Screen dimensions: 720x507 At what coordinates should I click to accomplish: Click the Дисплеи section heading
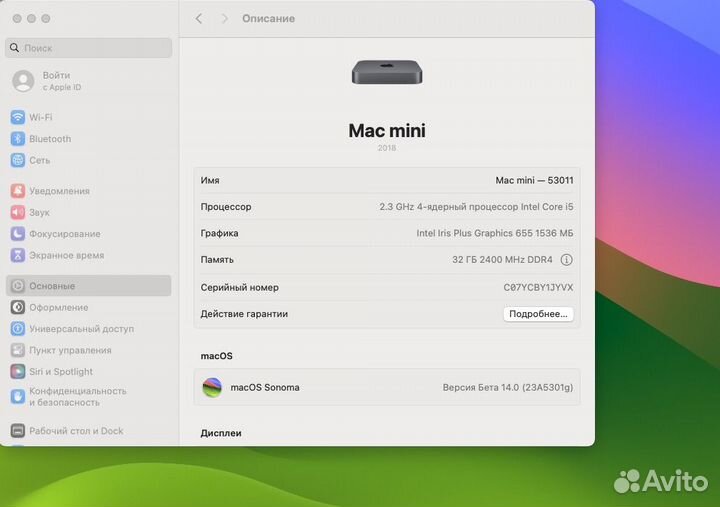click(x=221, y=433)
